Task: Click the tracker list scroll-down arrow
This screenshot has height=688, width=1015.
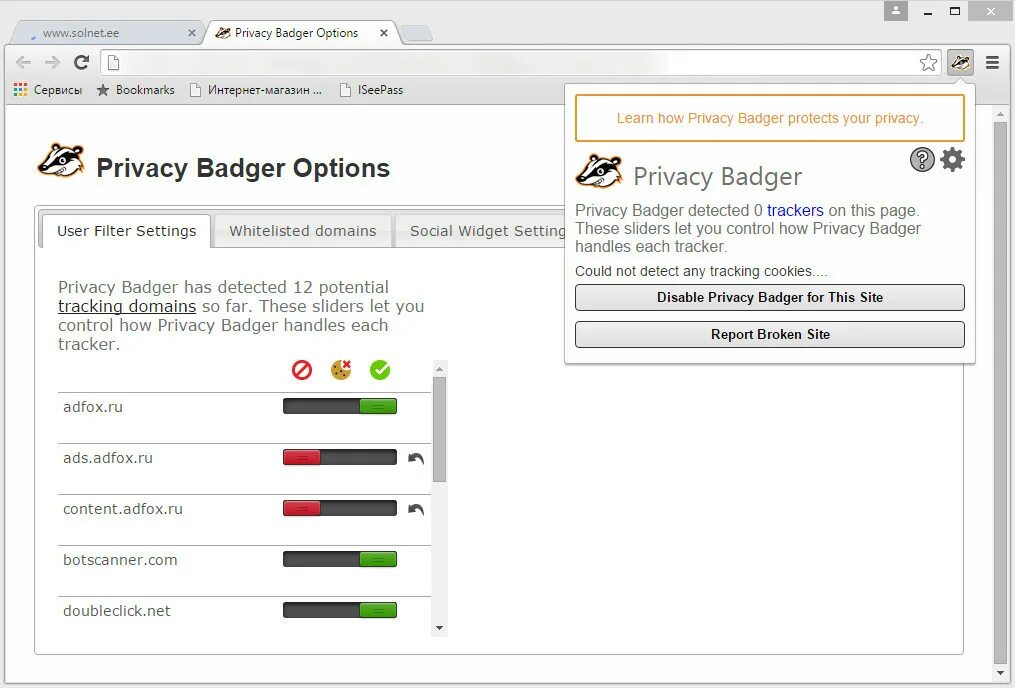Action: (440, 628)
